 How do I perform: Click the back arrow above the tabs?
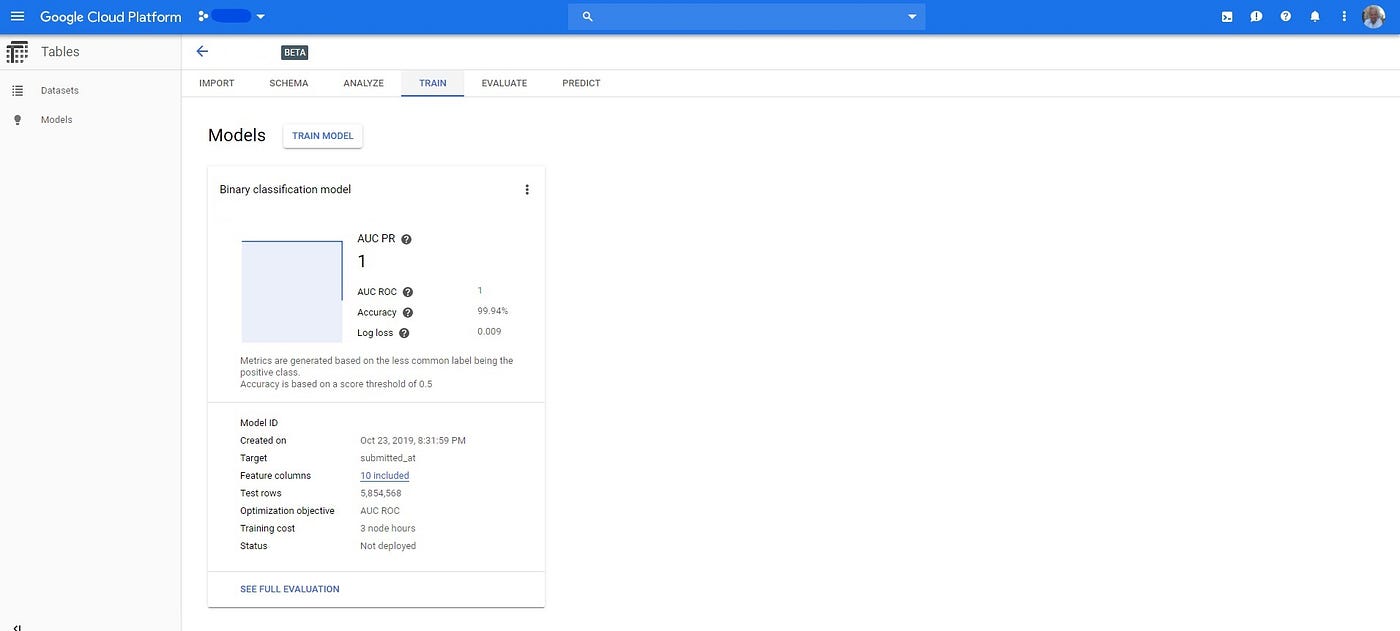point(199,50)
